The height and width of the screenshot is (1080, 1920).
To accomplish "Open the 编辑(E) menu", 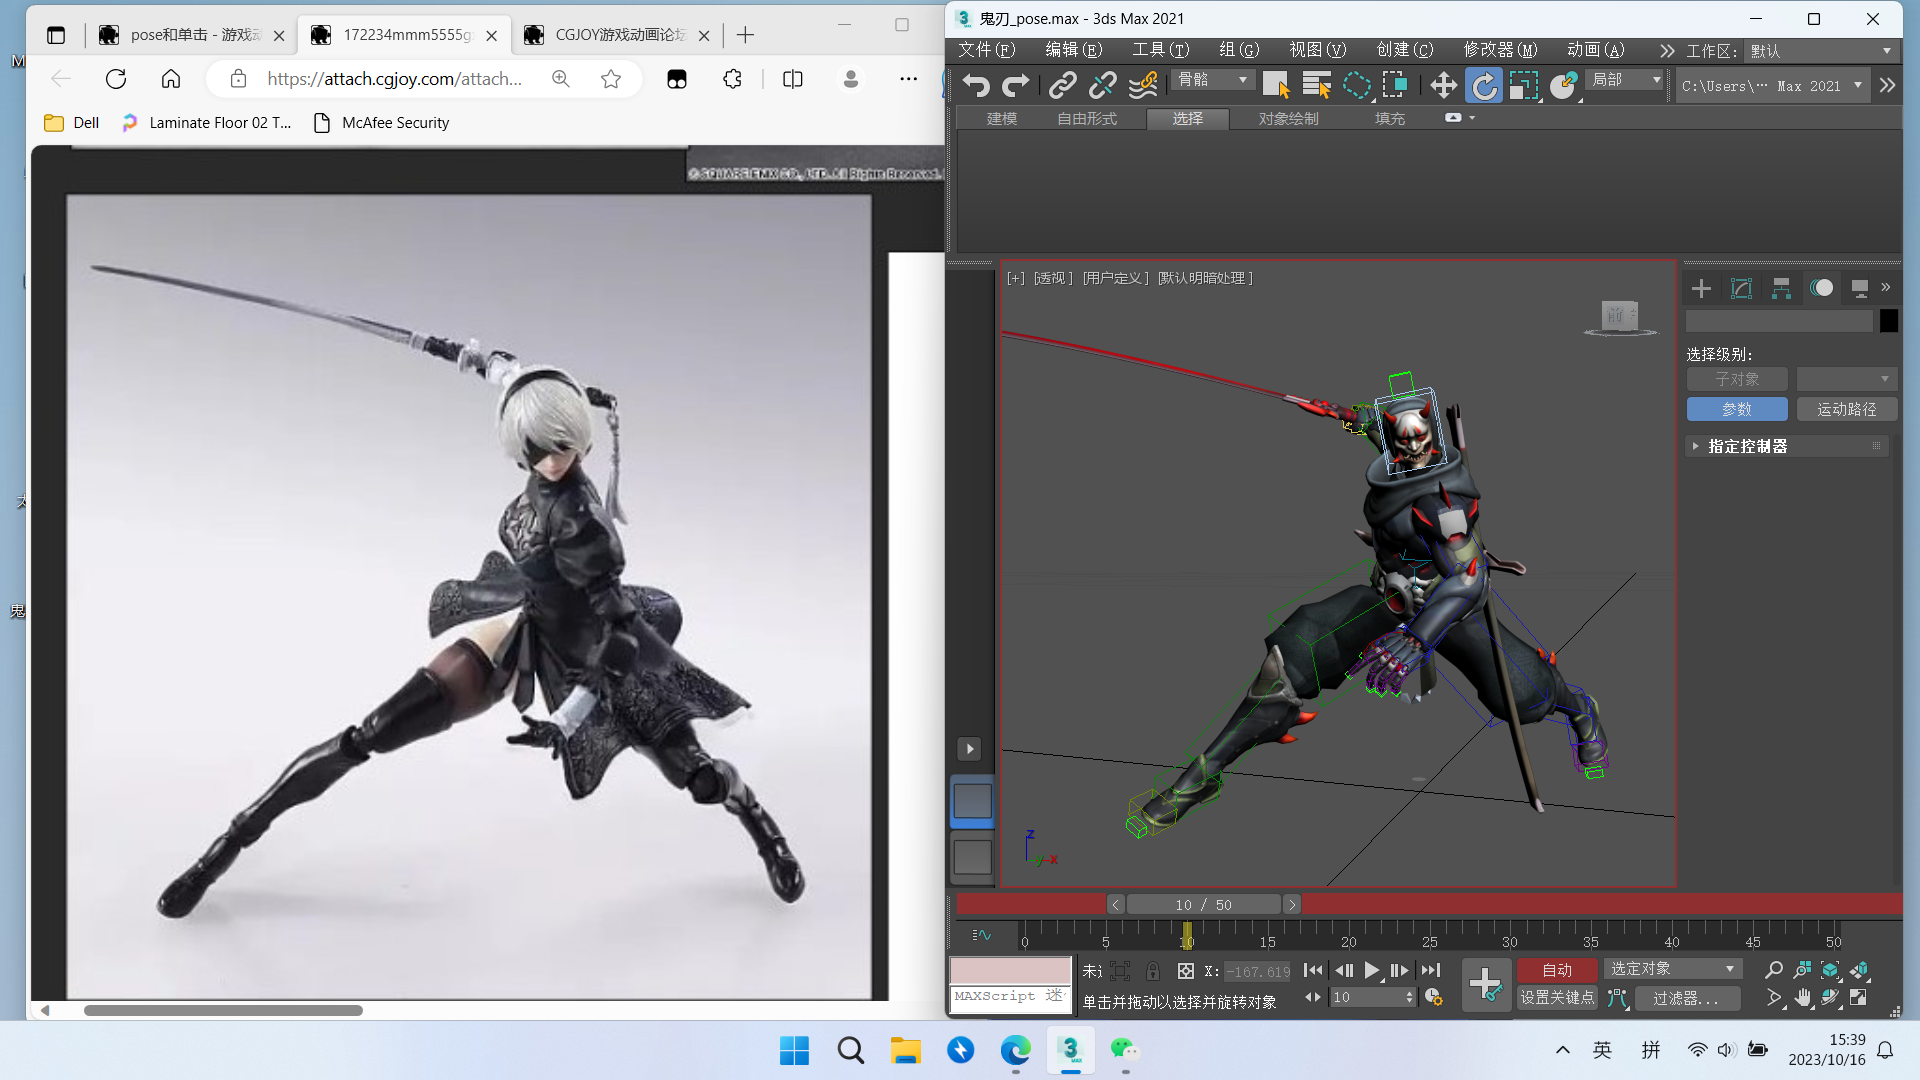I will (x=1073, y=50).
